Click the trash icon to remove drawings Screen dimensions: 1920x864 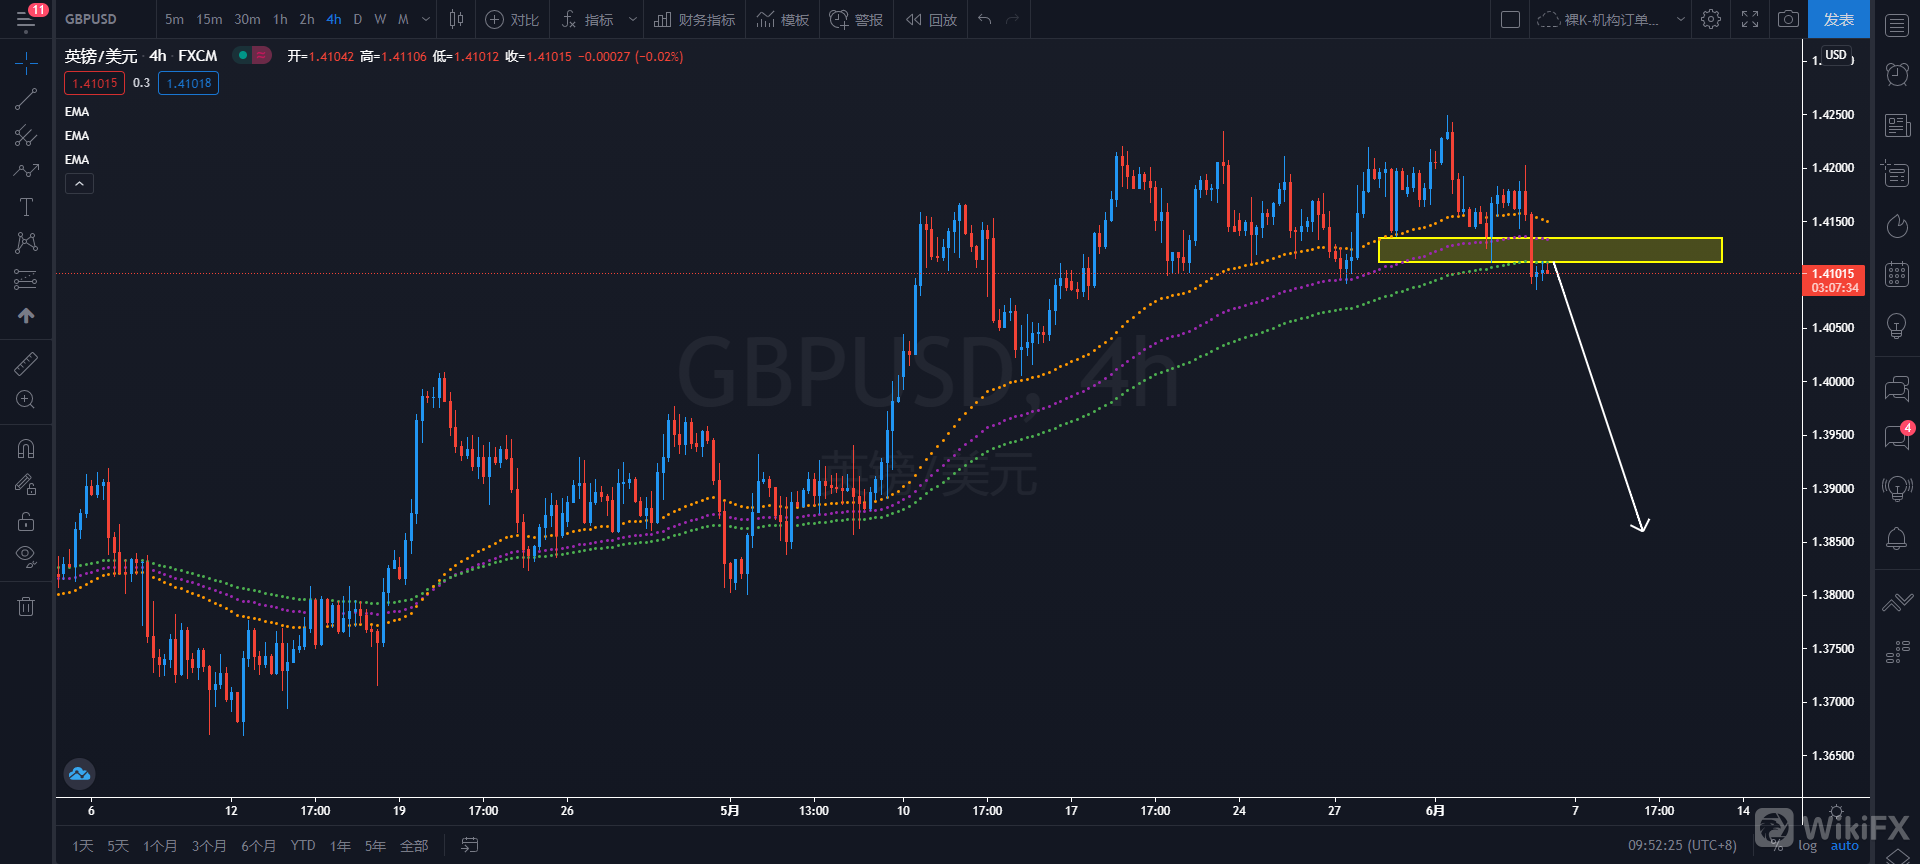pos(26,606)
